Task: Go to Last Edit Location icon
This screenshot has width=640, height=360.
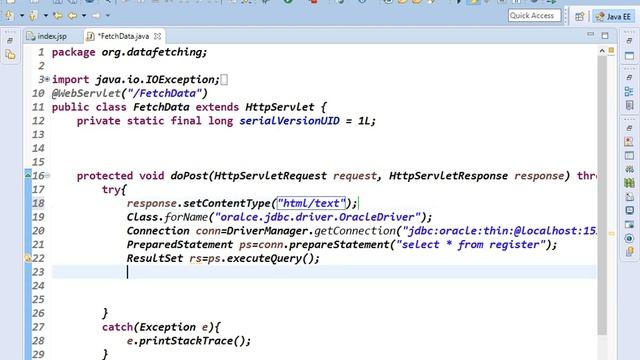Action: pos(58,16)
